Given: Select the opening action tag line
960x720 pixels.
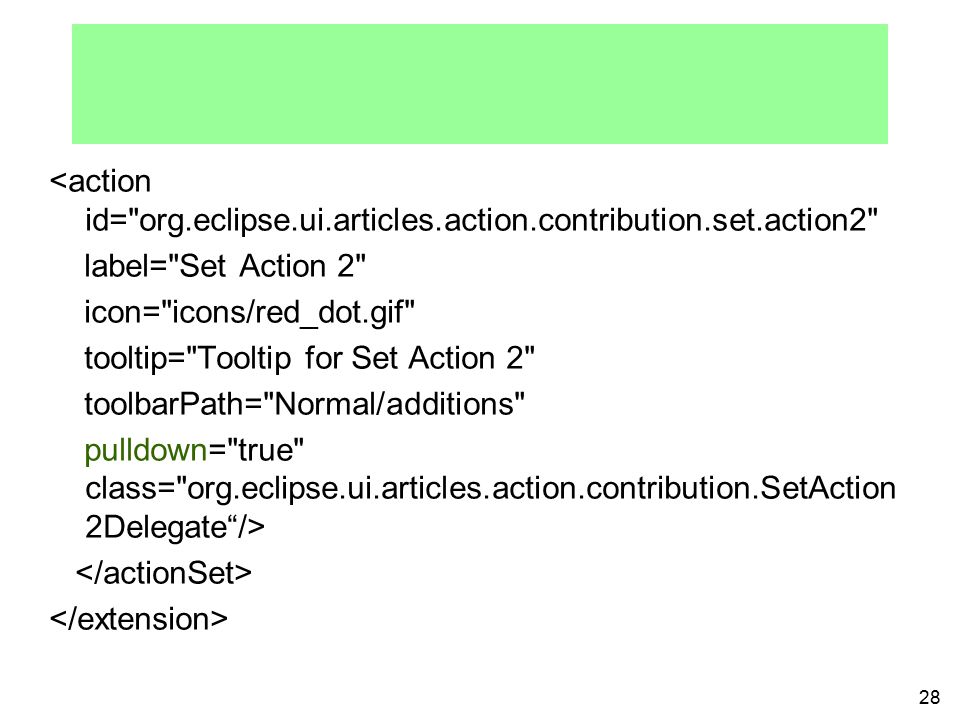Looking at the screenshot, I should click(x=100, y=181).
